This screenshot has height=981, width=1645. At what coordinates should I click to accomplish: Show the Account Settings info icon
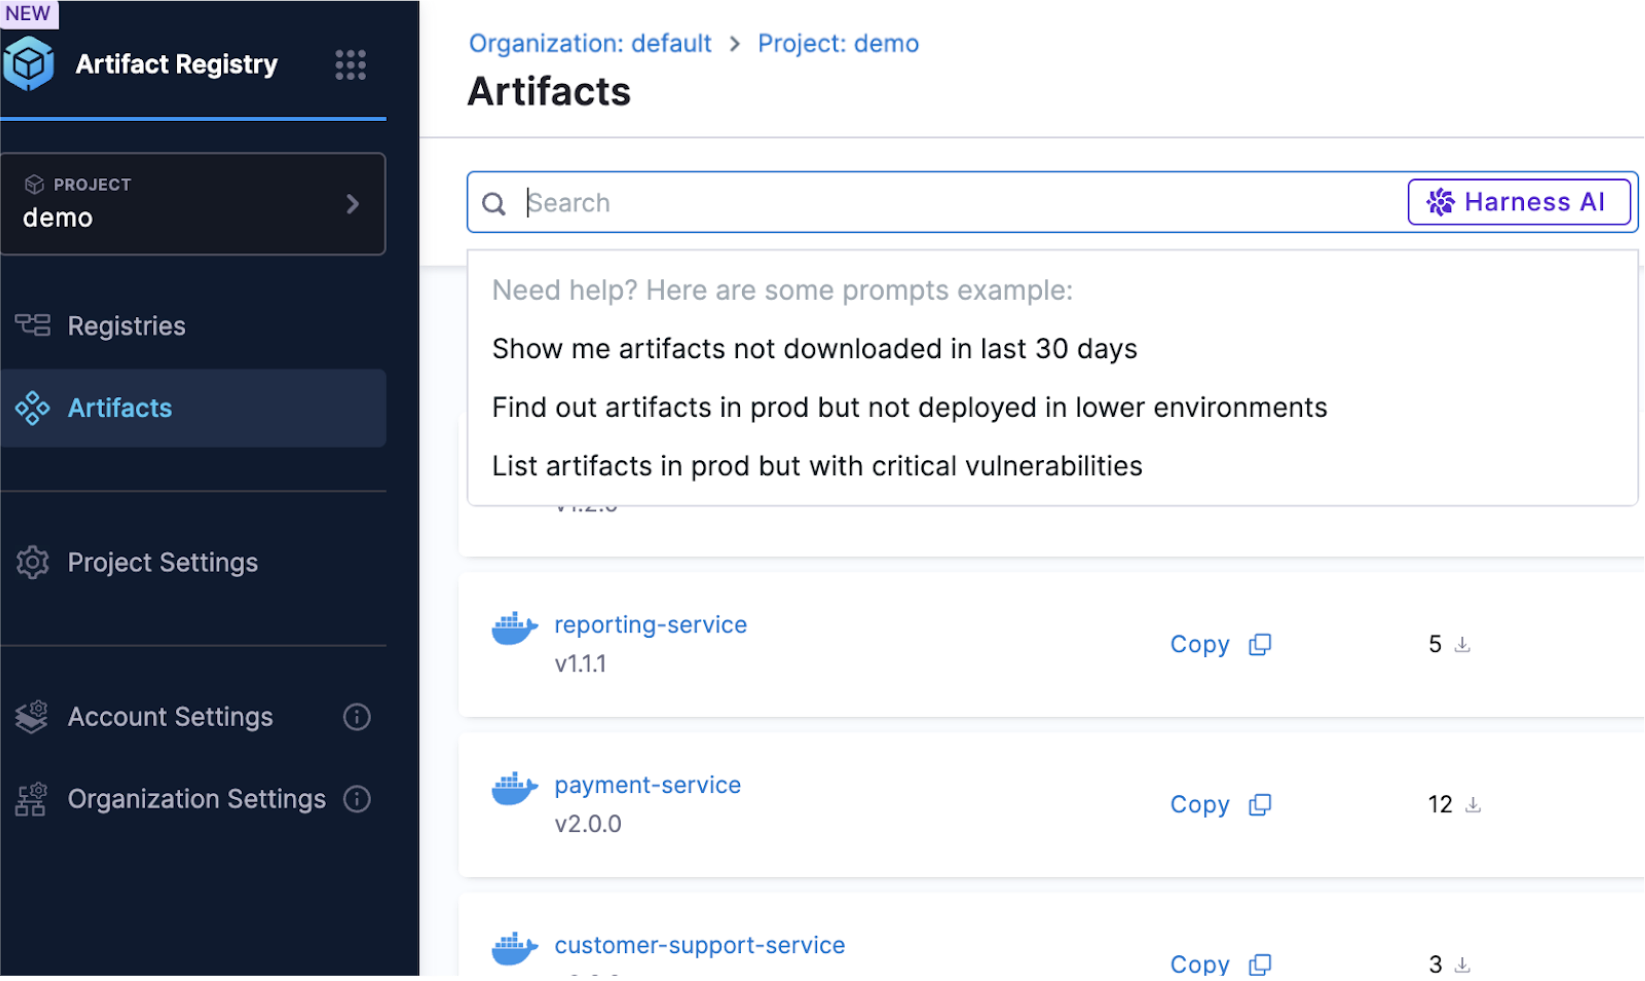[x=357, y=716]
